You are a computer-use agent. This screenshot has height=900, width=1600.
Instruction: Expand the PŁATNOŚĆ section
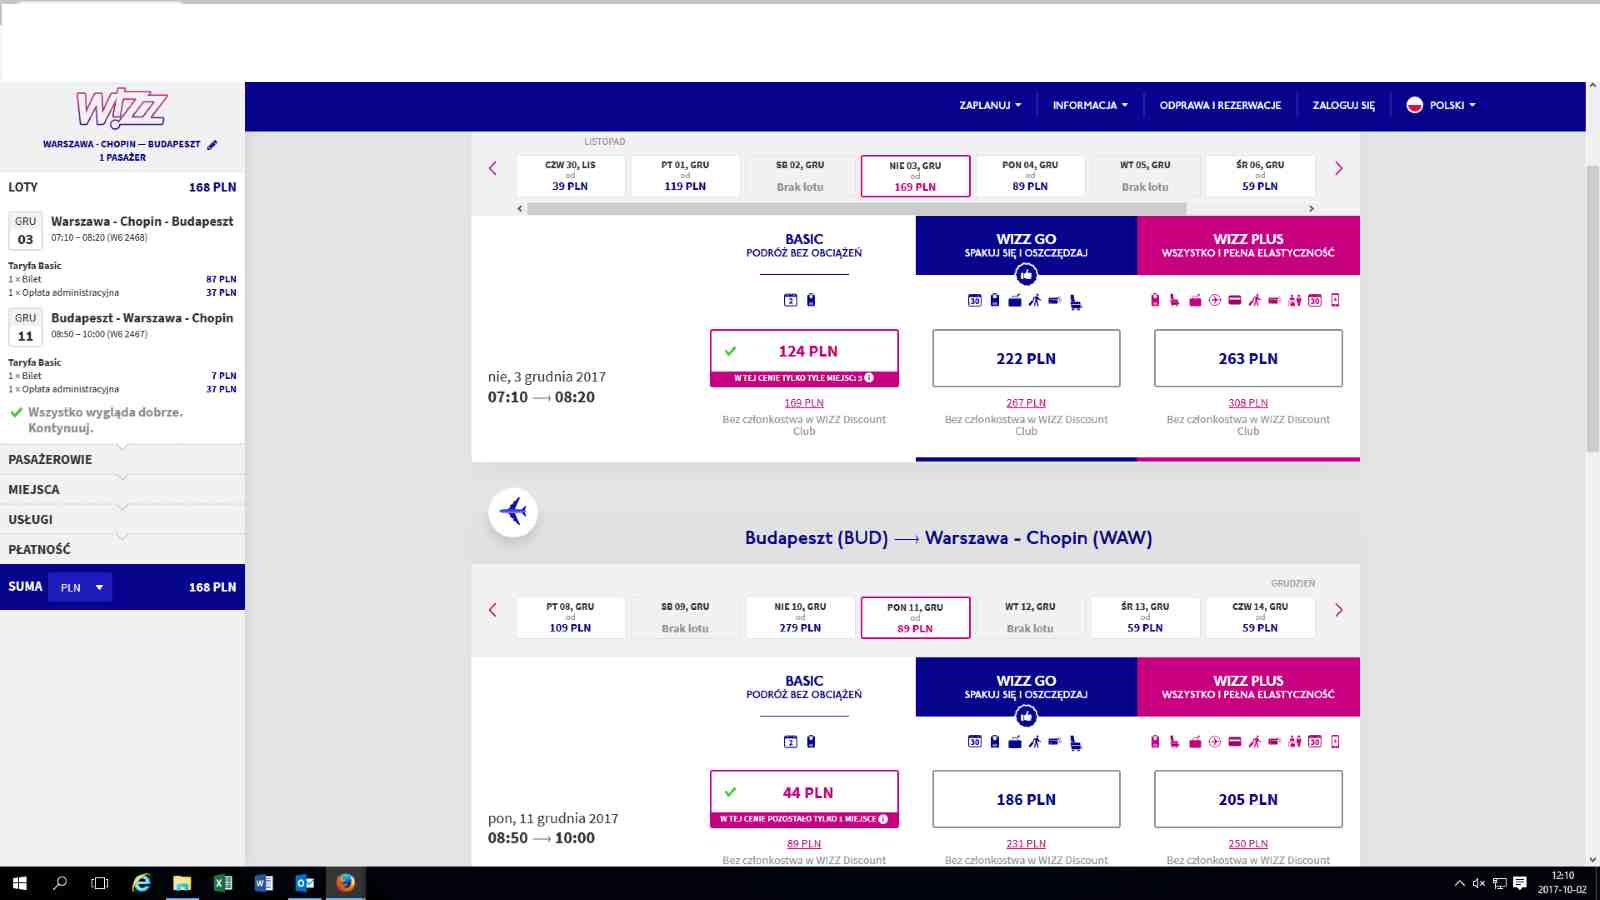tap(122, 549)
